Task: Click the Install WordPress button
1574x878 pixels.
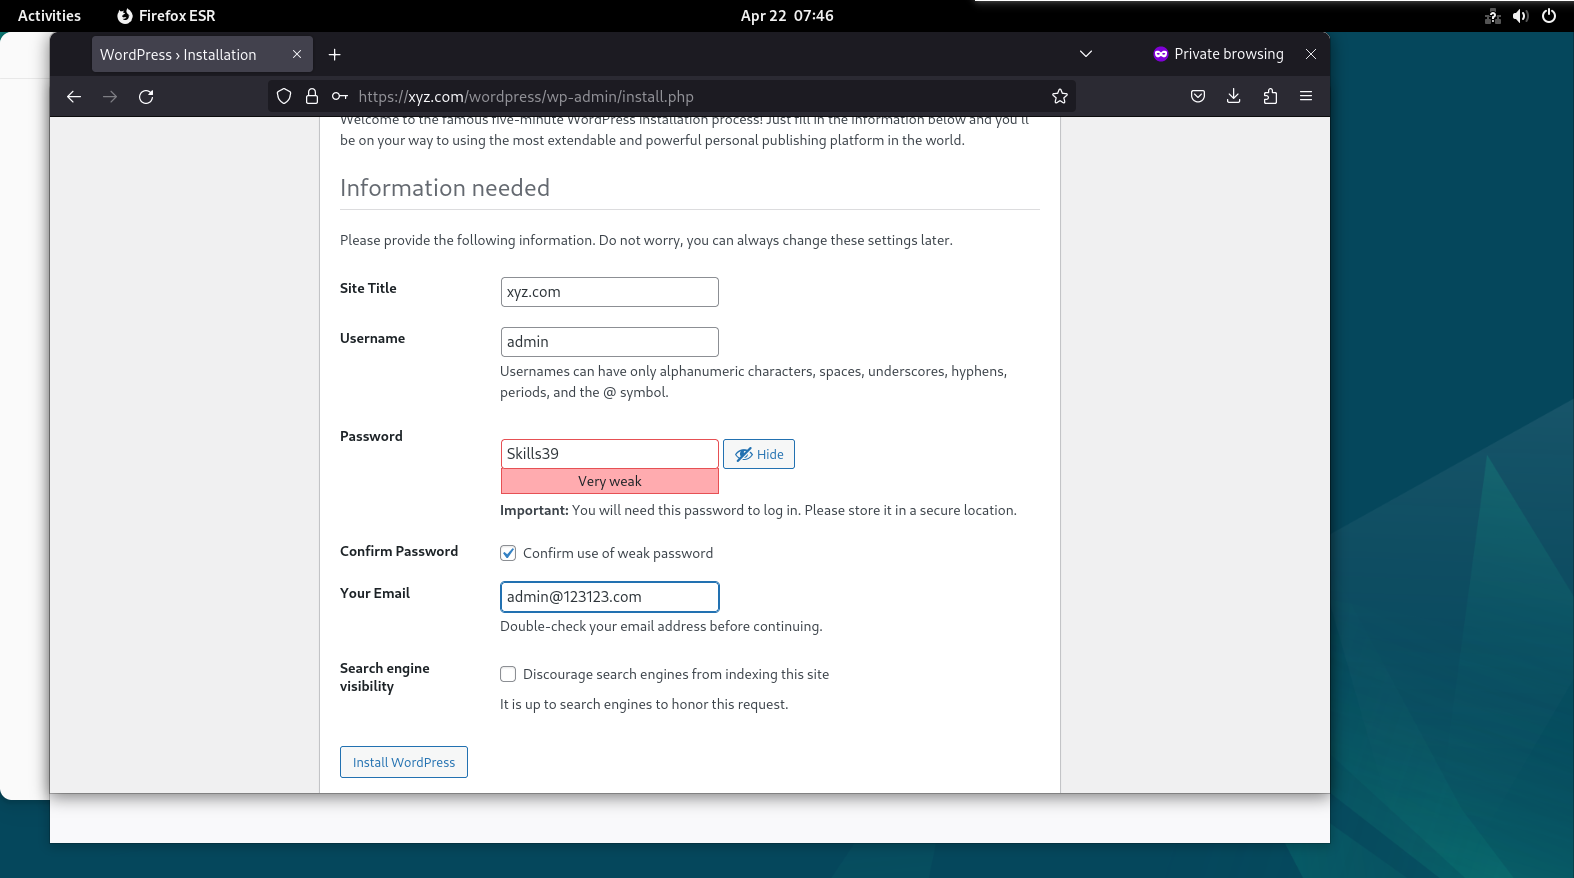Action: click(404, 762)
